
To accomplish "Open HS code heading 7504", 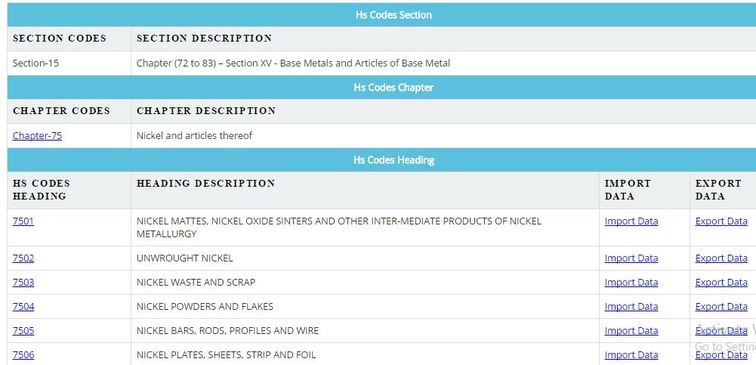I will (23, 306).
